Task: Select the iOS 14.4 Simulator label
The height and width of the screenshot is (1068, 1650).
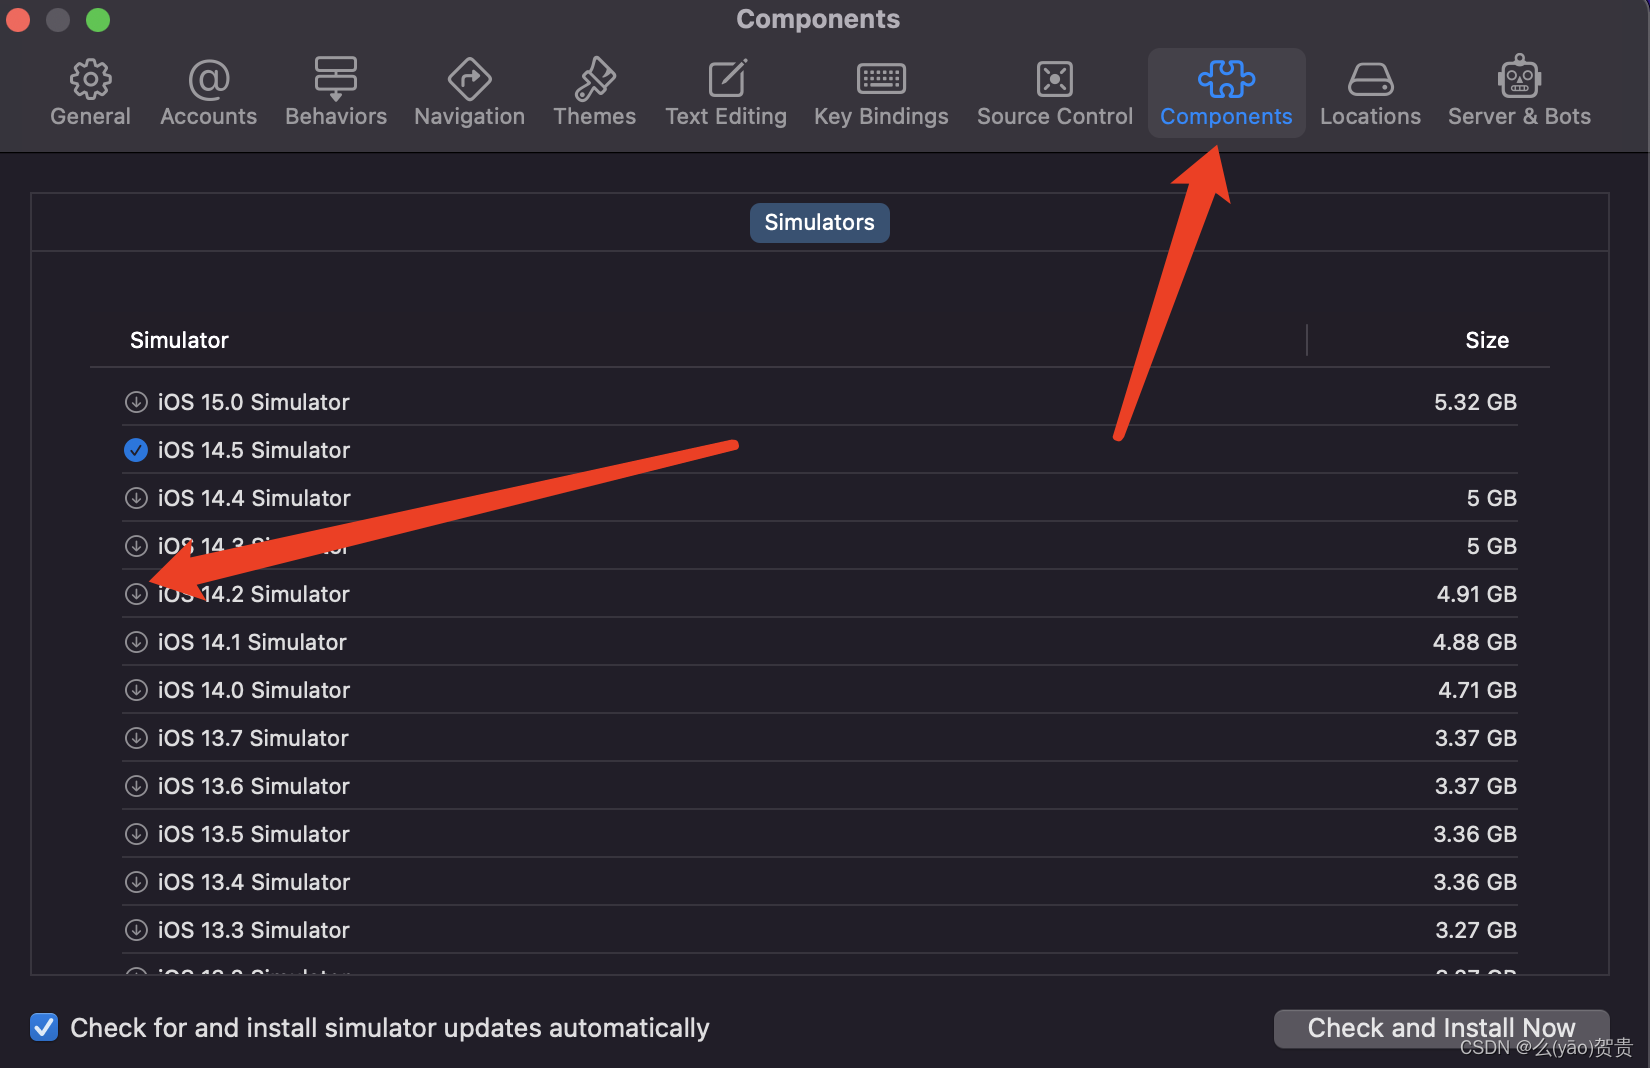Action: pyautogui.click(x=254, y=498)
